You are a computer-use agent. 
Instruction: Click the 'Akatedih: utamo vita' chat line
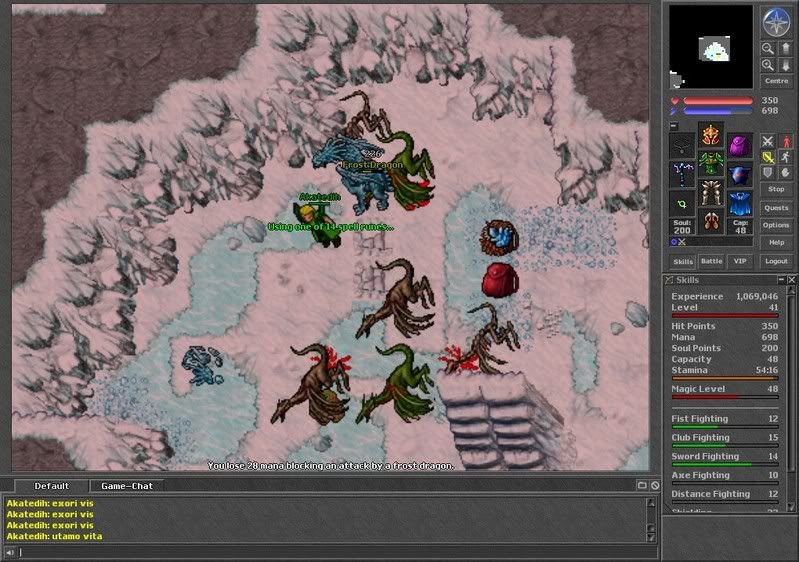click(55, 536)
